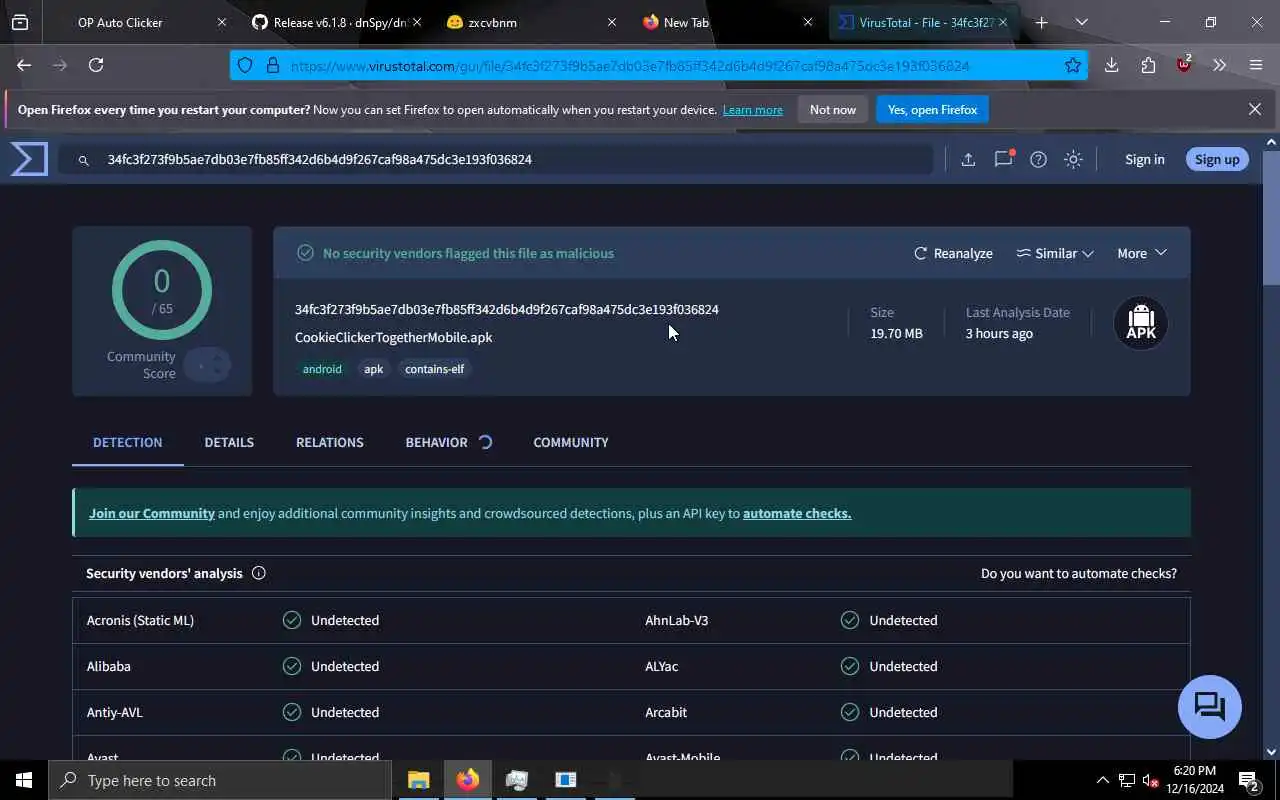Go back with the back arrow

coord(24,65)
